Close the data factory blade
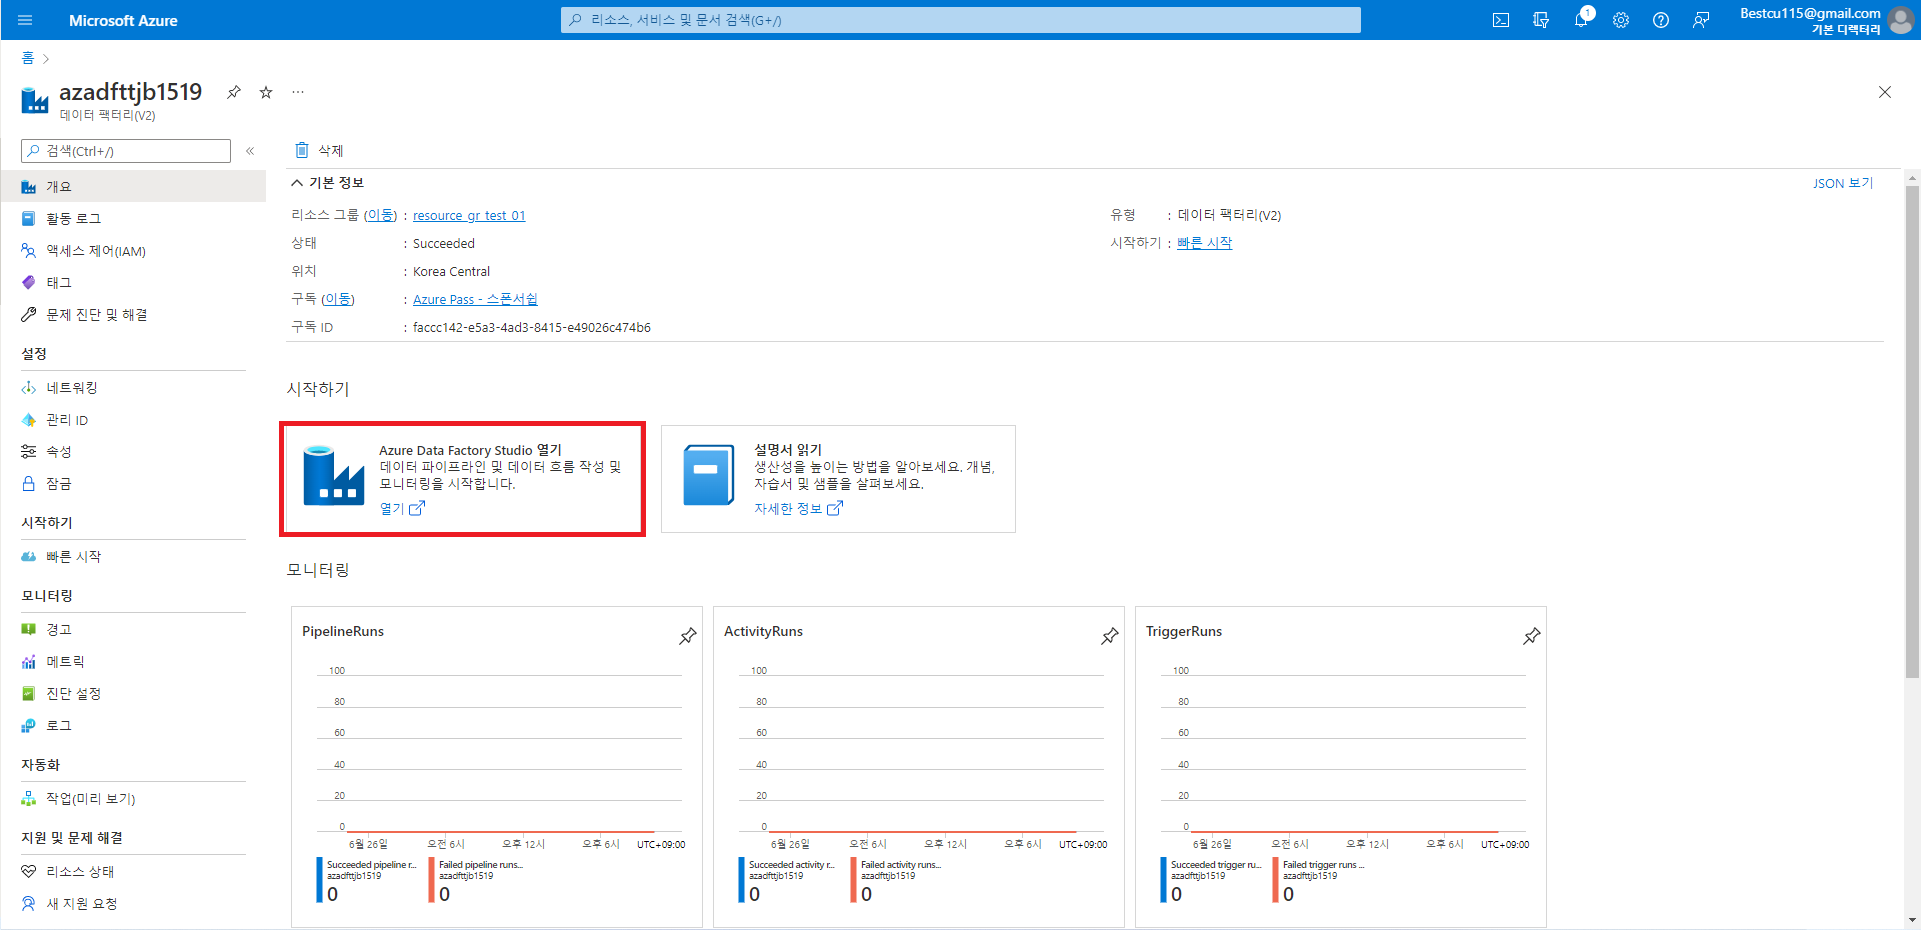1921x930 pixels. pos(1885,92)
